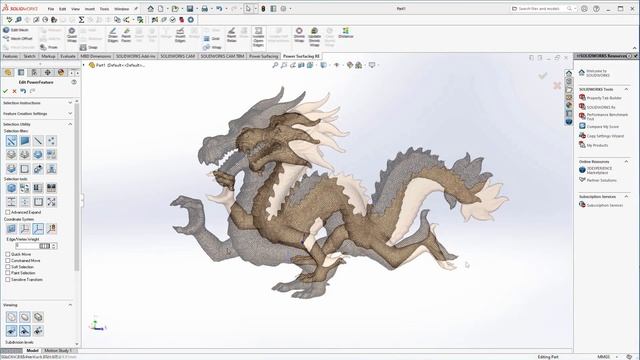This screenshot has height=360, width=640.
Task: Click the first Viewing mode icon
Action: [x=11, y=317]
